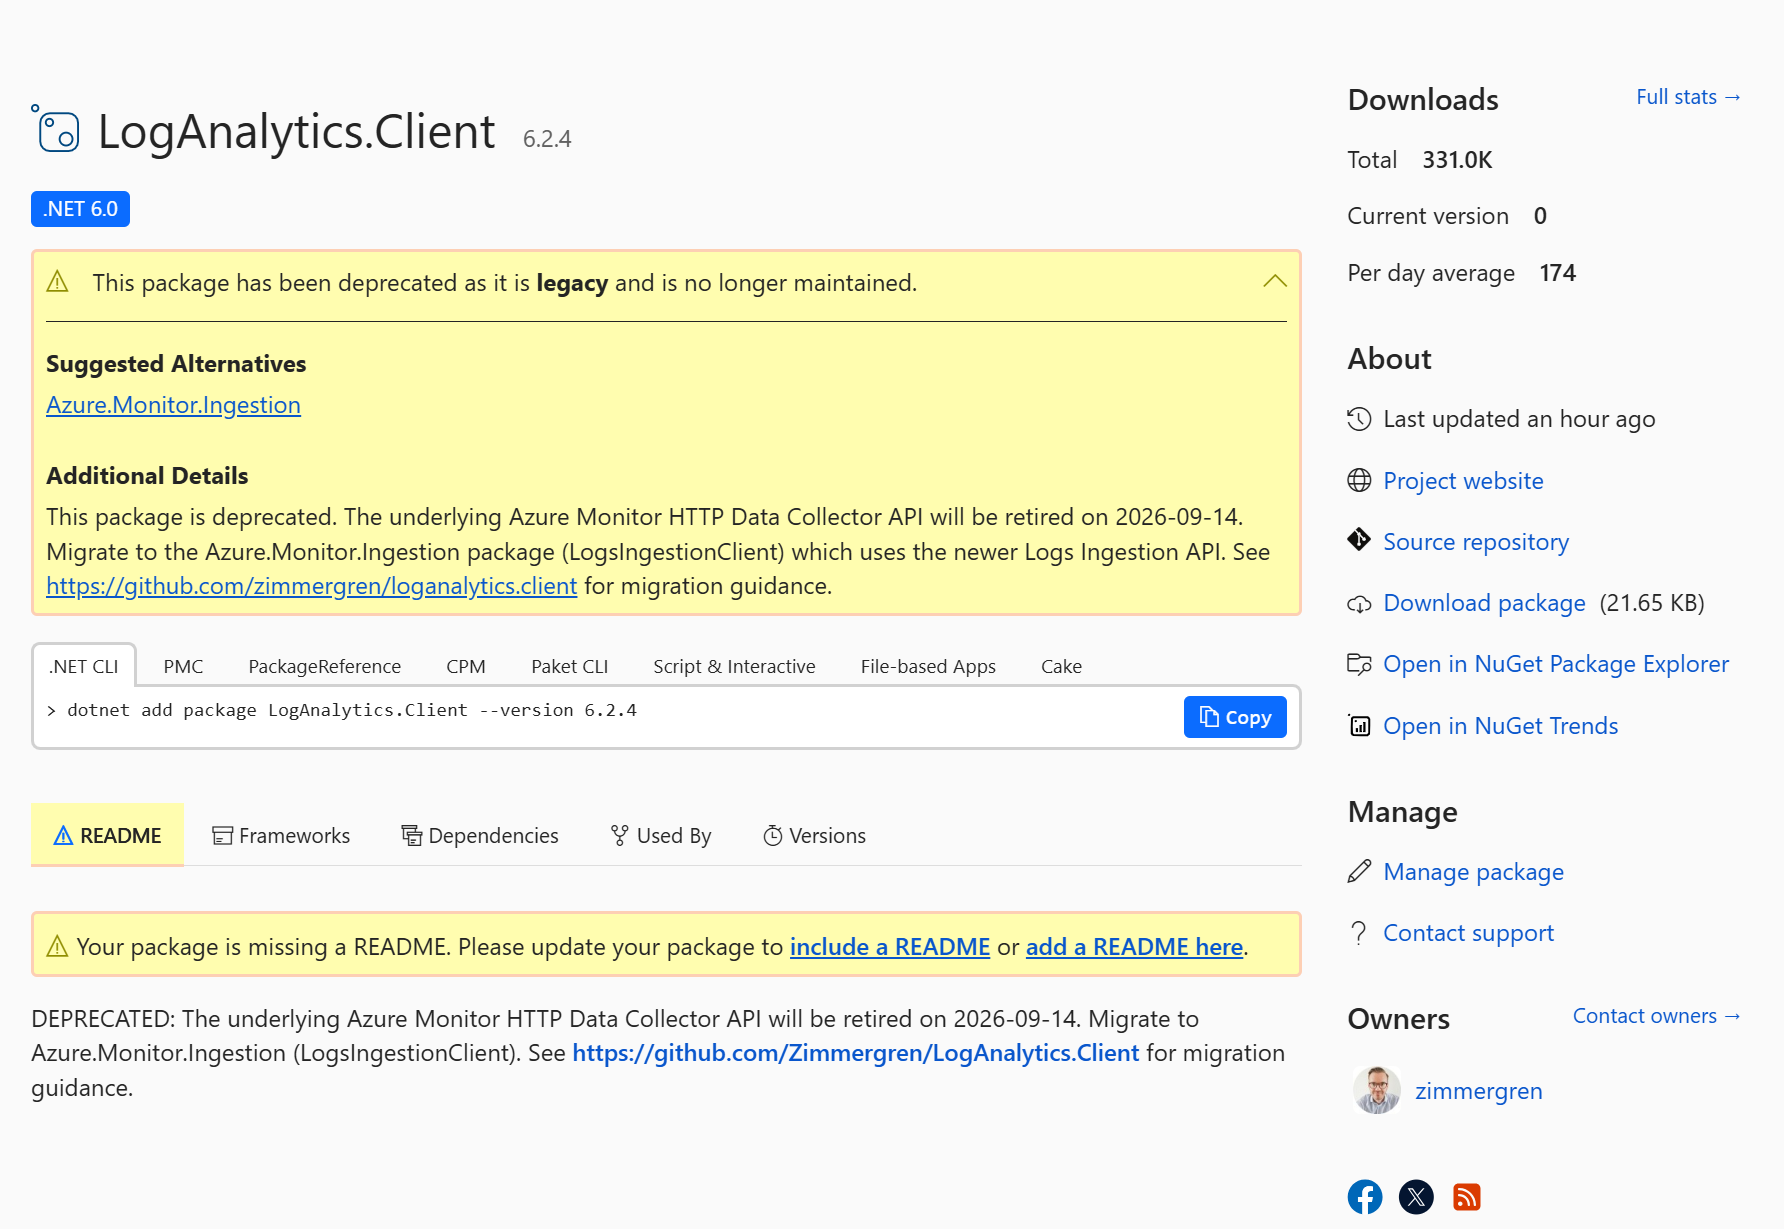This screenshot has height=1229, width=1784.
Task: Switch to the Dependencies tab
Action: point(479,835)
